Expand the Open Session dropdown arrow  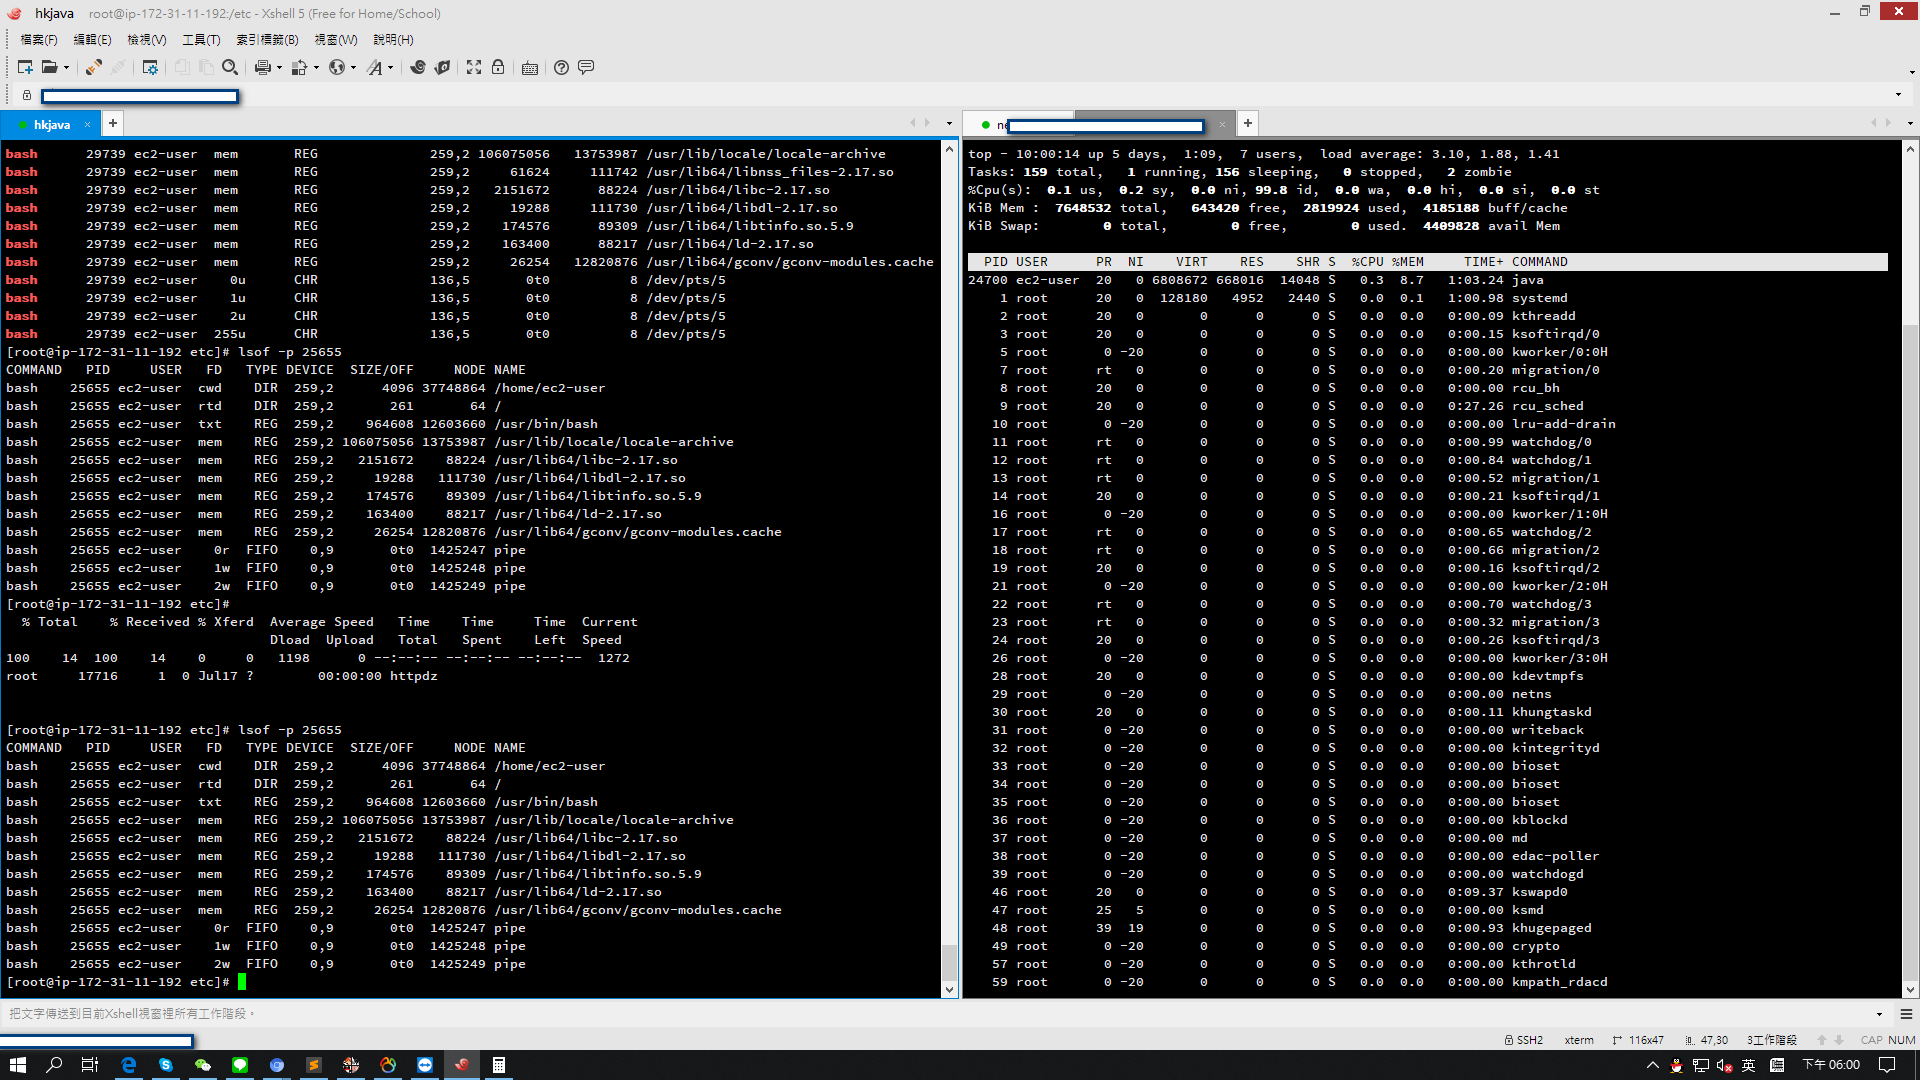pyautogui.click(x=67, y=67)
